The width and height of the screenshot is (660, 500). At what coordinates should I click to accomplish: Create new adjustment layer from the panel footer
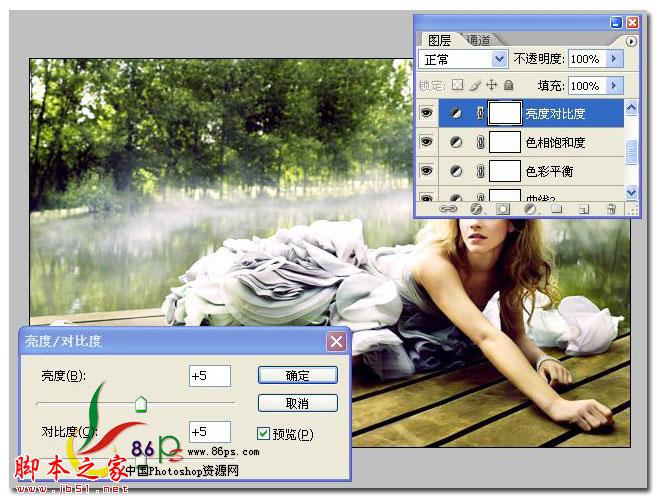pyautogui.click(x=530, y=209)
